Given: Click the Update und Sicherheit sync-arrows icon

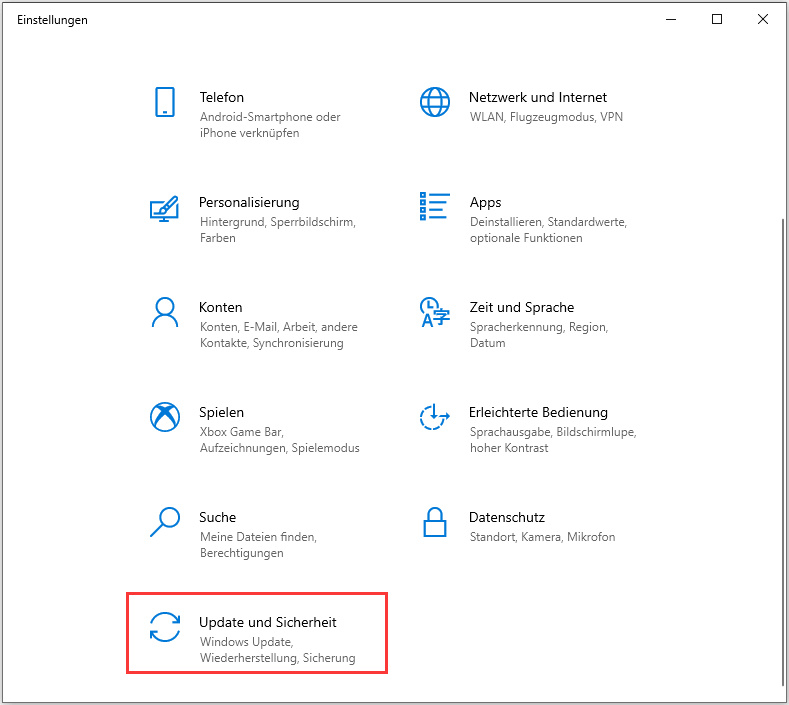Looking at the screenshot, I should coord(164,627).
